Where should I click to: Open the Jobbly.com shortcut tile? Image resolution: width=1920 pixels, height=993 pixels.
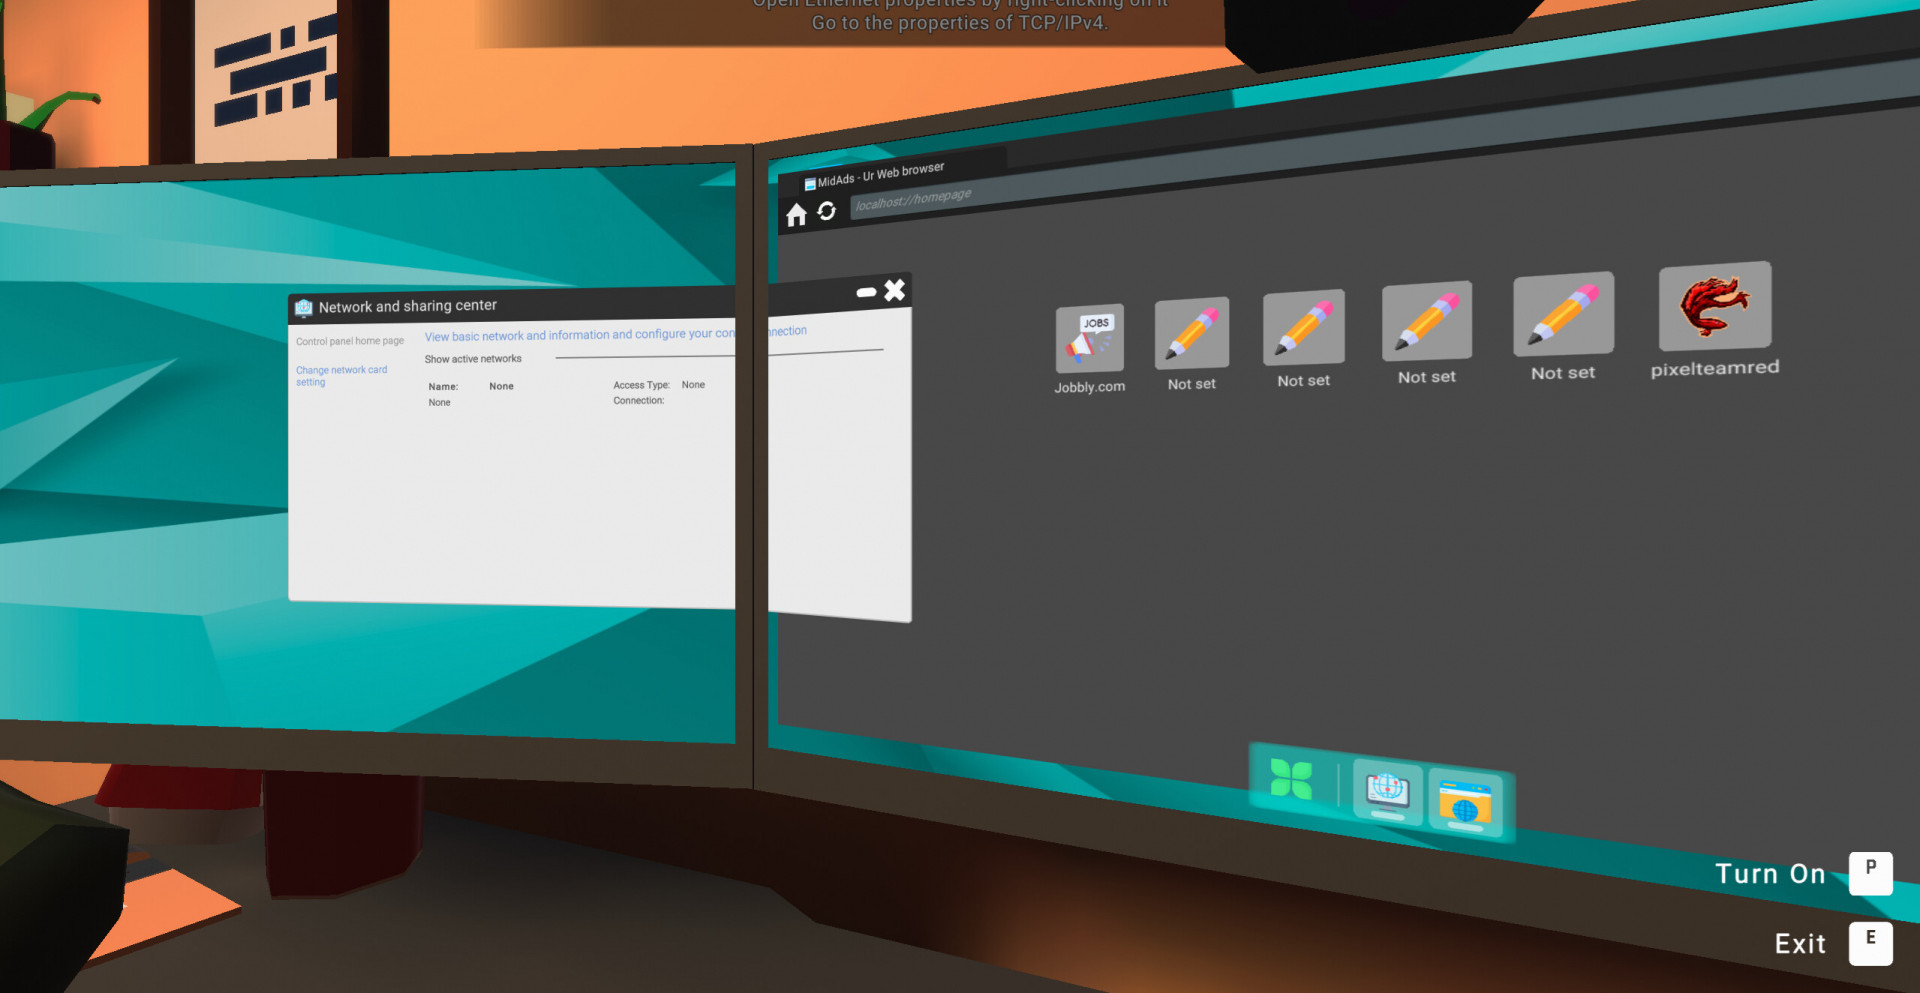point(1089,338)
